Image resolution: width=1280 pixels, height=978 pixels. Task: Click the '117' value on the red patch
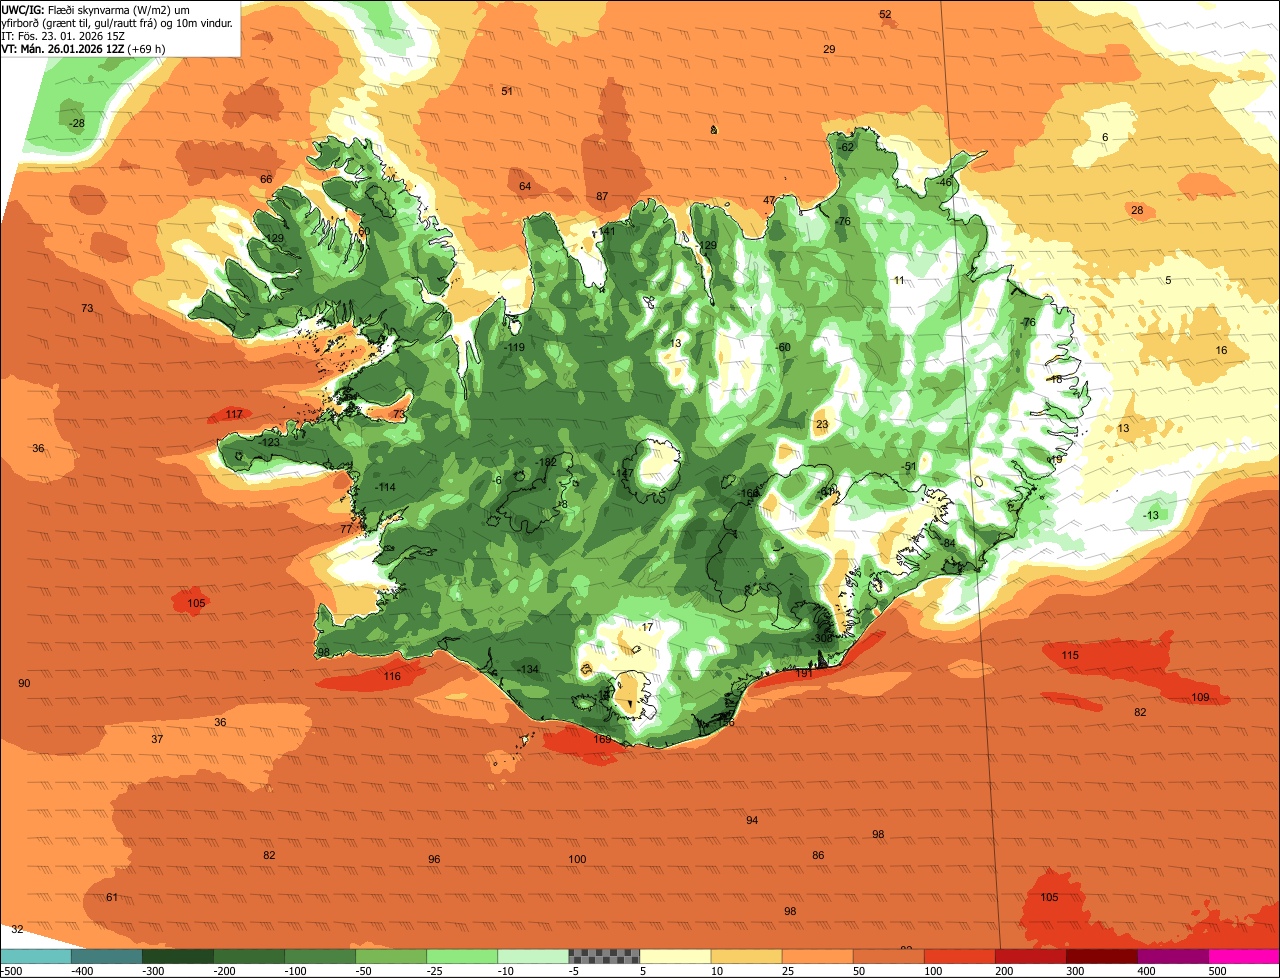point(234,414)
